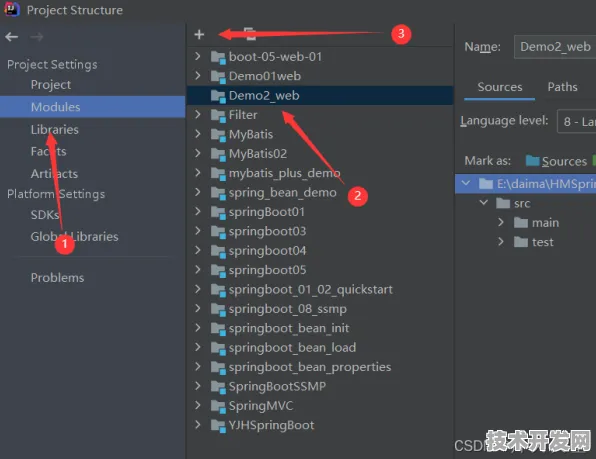Click the plus icon to add module
This screenshot has width=596, height=459.
[199, 35]
